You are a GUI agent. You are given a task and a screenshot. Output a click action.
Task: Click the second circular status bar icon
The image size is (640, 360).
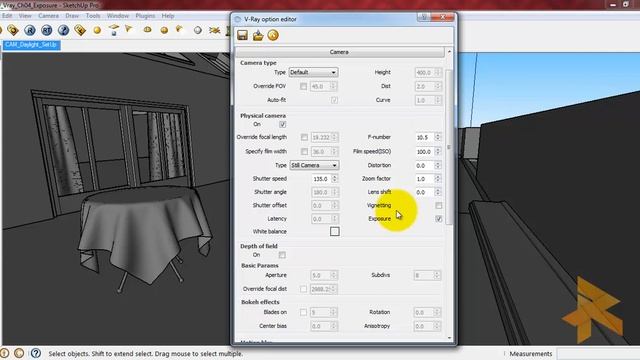pyautogui.click(x=19, y=353)
